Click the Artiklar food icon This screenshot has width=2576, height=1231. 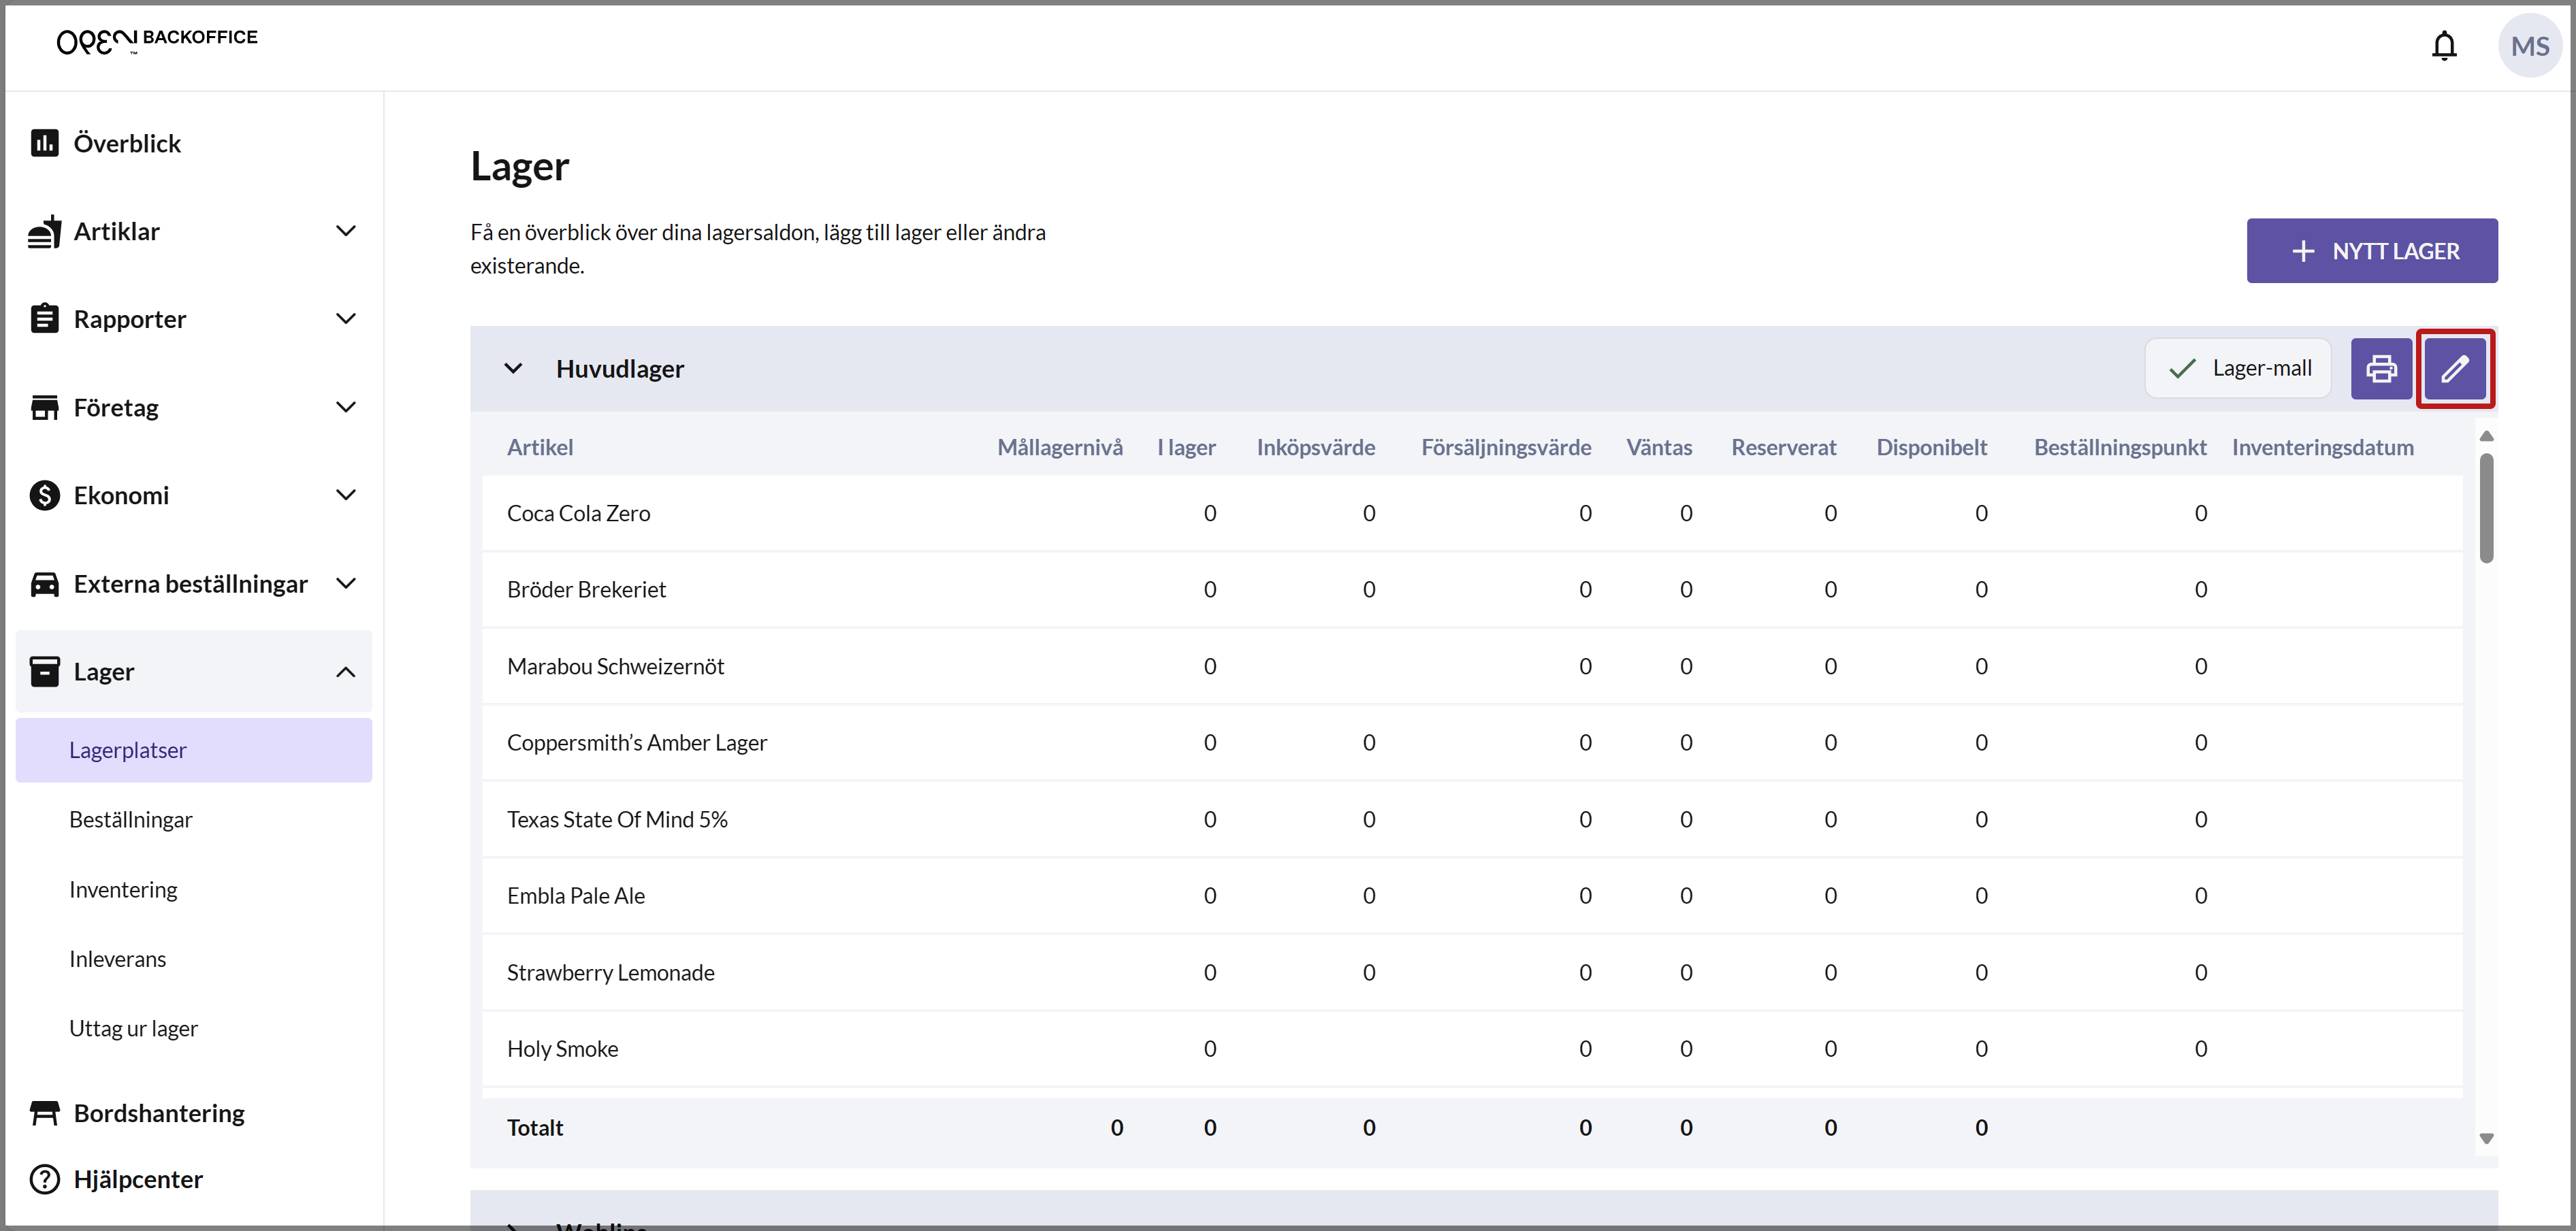pyautogui.click(x=44, y=231)
